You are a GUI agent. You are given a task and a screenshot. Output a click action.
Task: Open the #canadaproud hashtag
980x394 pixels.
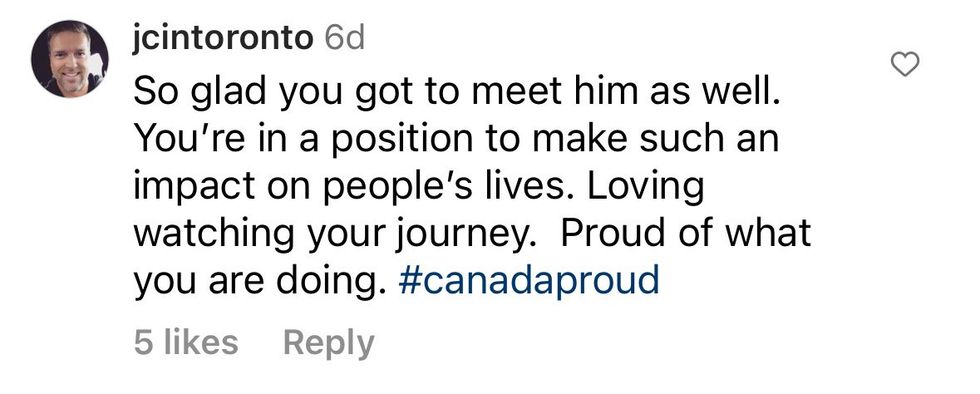[x=529, y=280]
